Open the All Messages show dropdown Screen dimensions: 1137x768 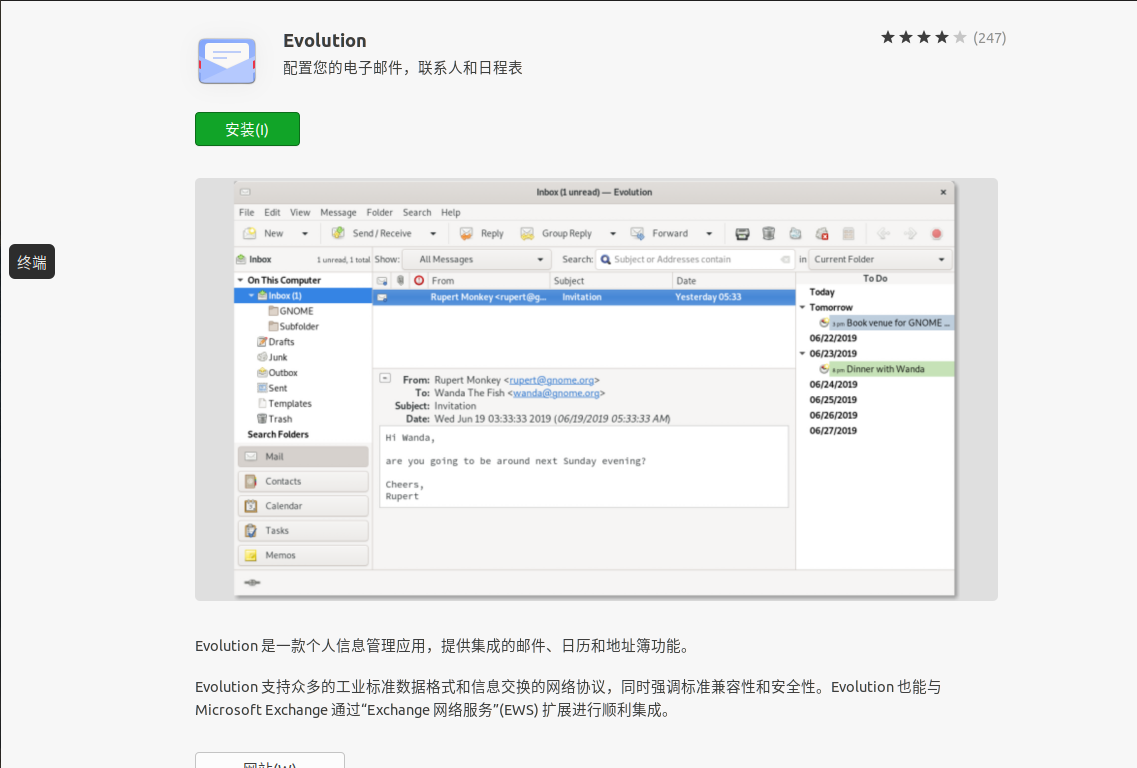tap(478, 260)
